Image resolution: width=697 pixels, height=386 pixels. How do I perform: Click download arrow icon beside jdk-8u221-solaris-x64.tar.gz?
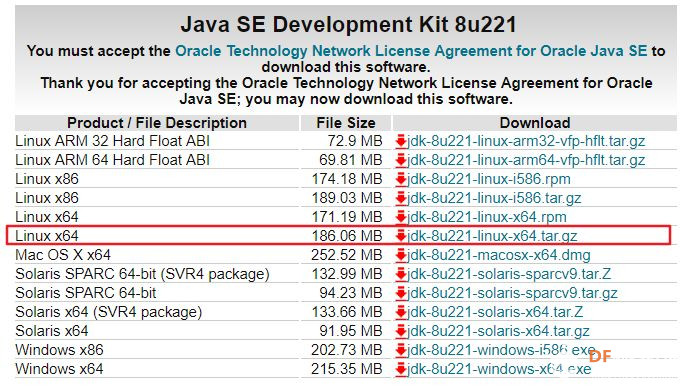pos(401,331)
